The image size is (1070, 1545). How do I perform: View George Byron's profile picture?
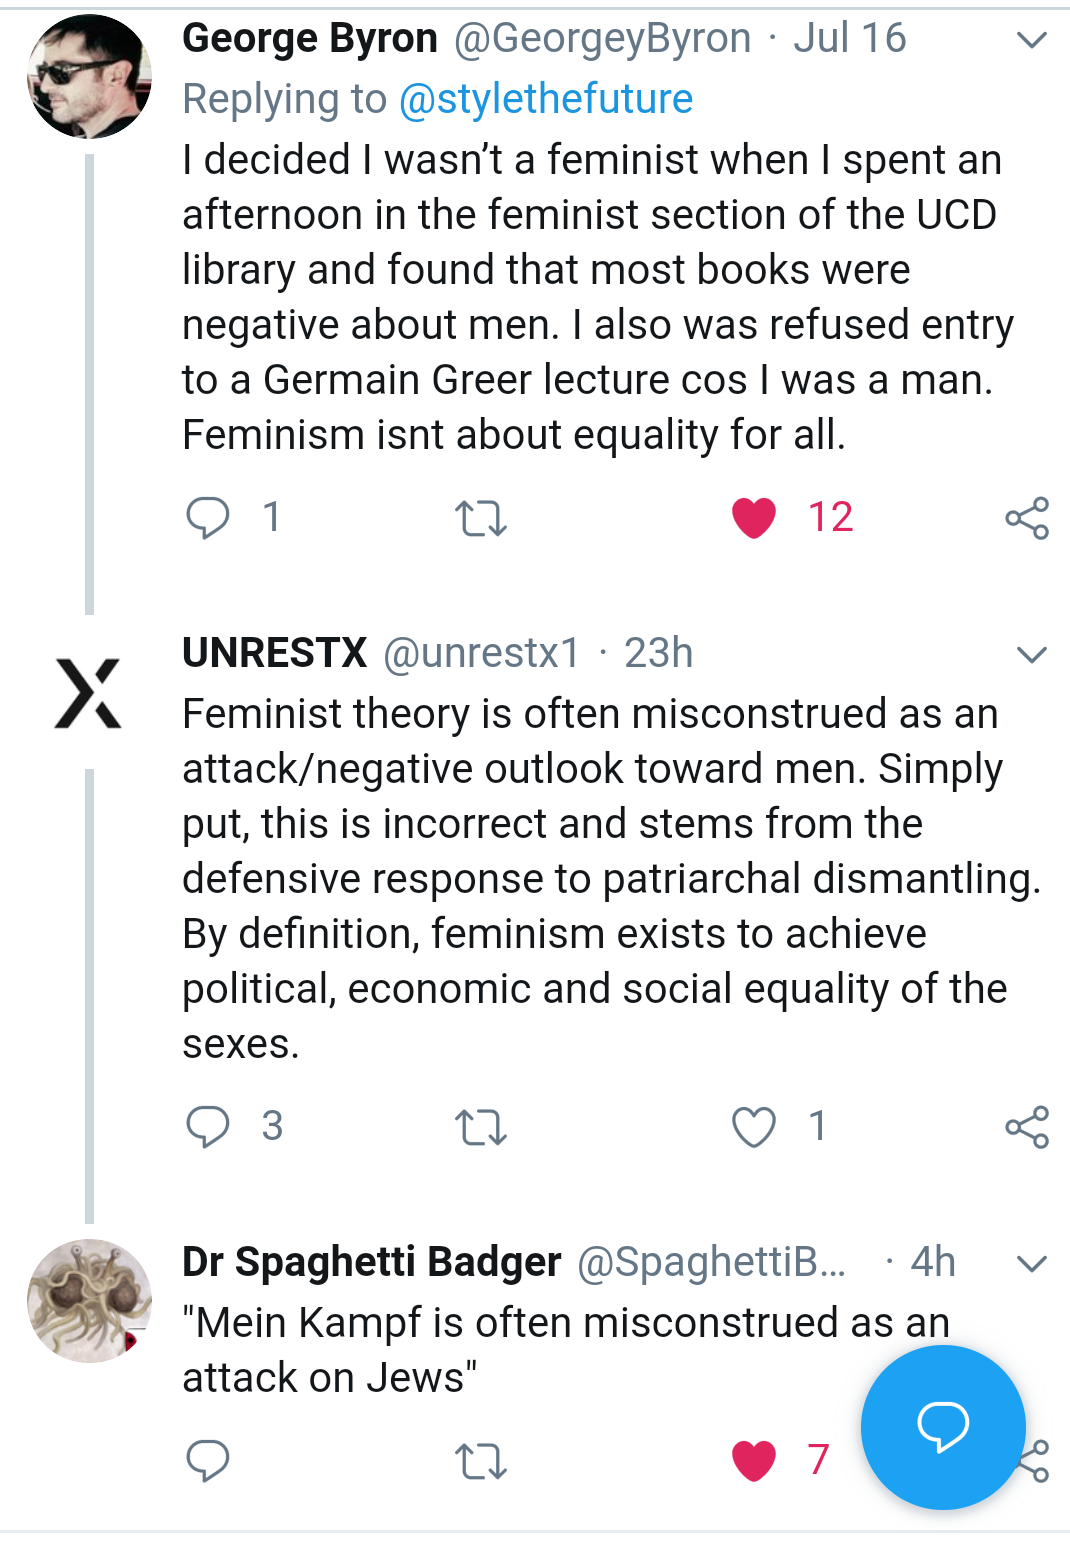89,76
